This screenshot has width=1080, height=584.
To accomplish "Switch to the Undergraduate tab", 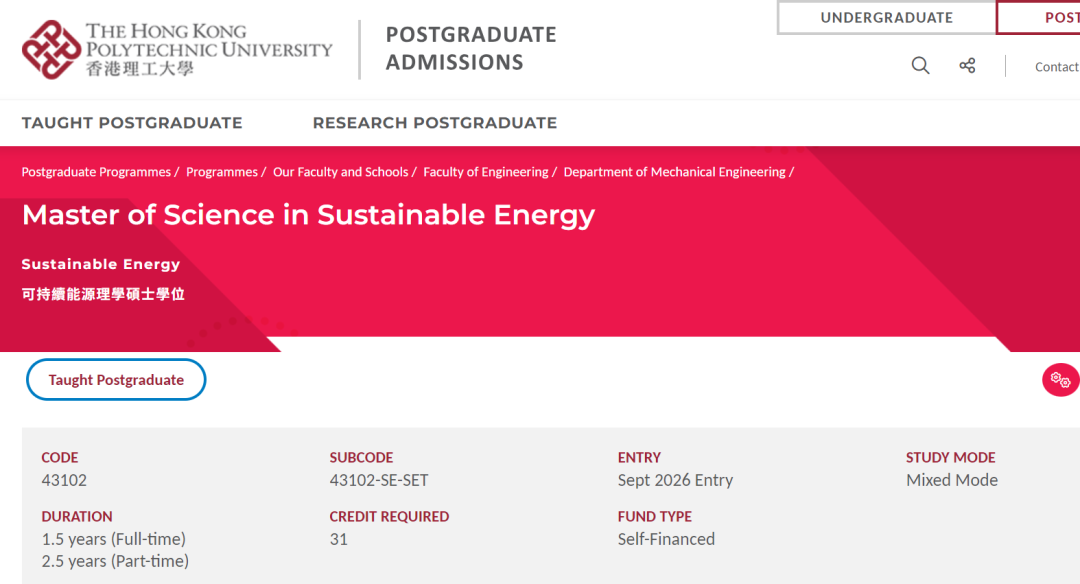I will 886,18.
